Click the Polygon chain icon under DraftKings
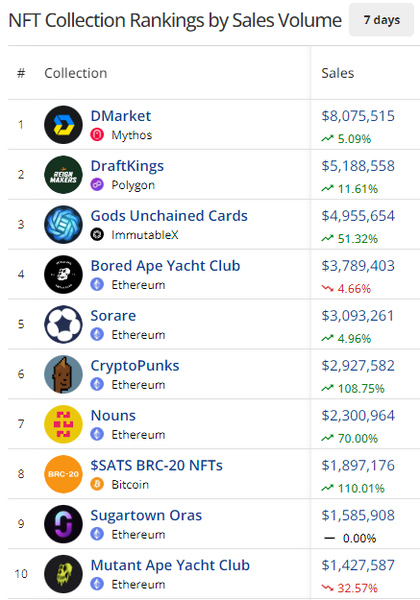420x600 pixels. pos(97,185)
